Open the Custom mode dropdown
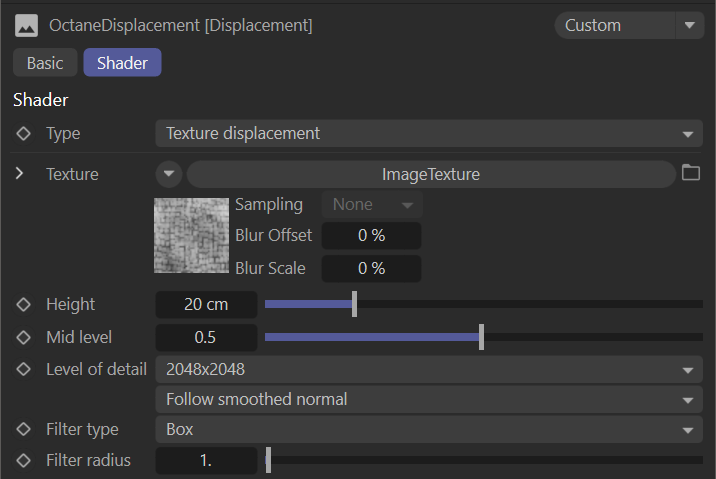The image size is (716, 479). click(629, 25)
